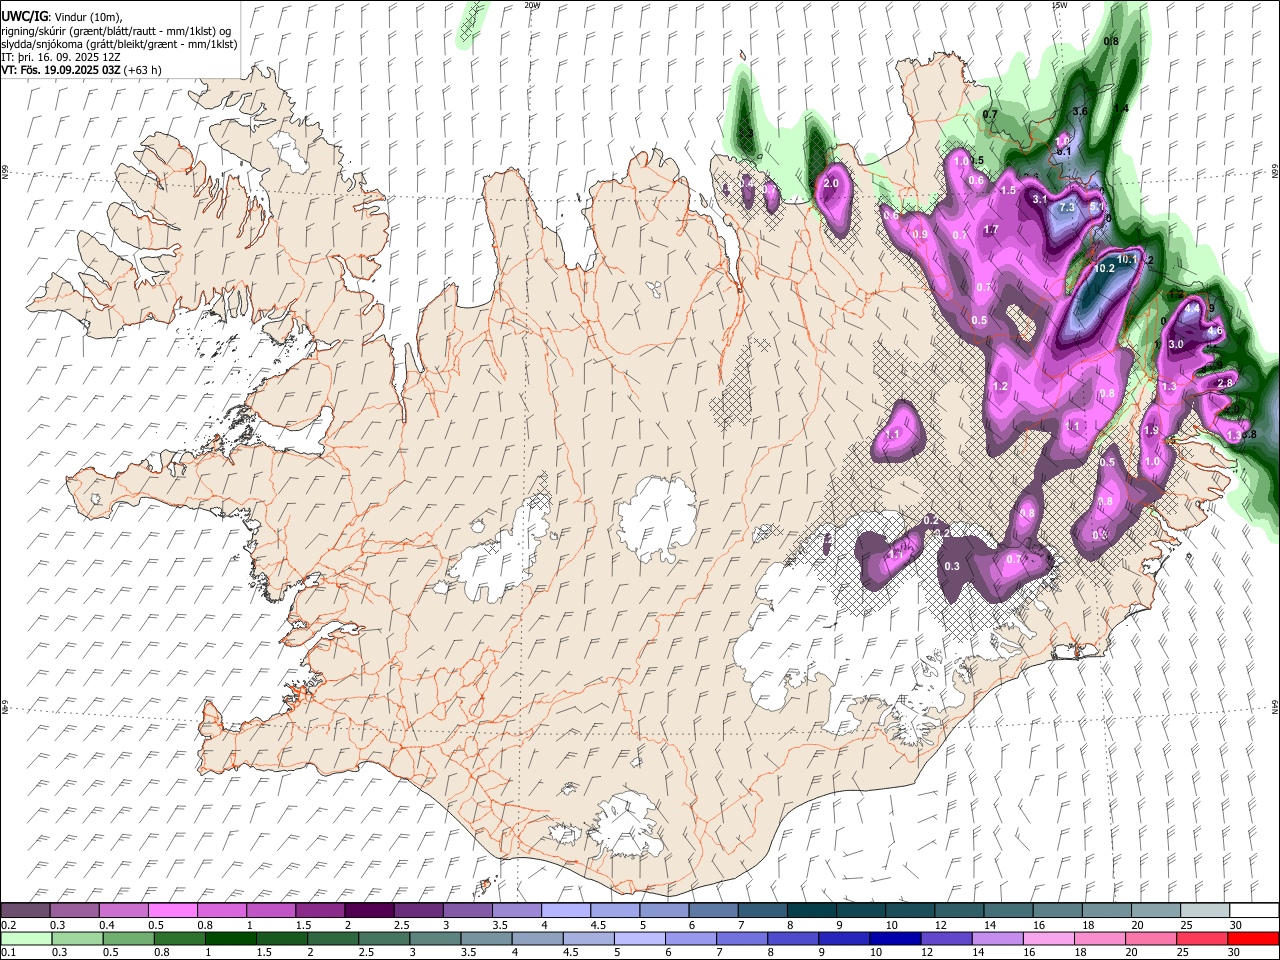
Task: Click darkest purple swatch between 2 and 2.5, upper legend
Action: click(x=369, y=911)
